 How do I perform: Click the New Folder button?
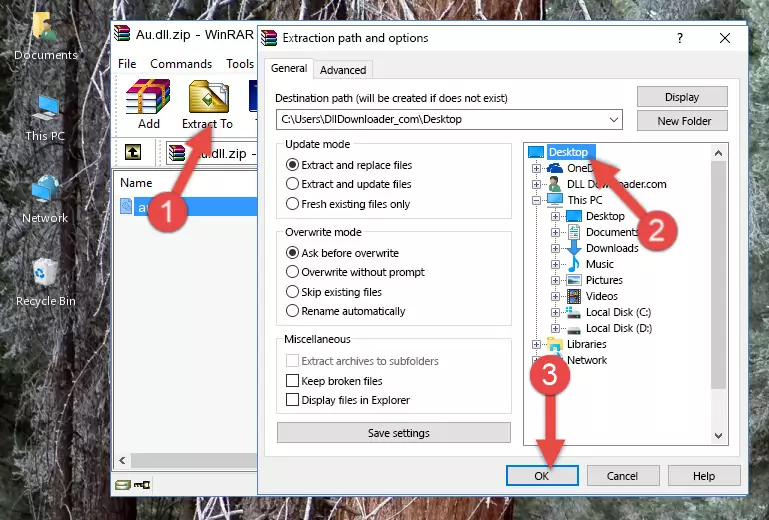point(682,121)
